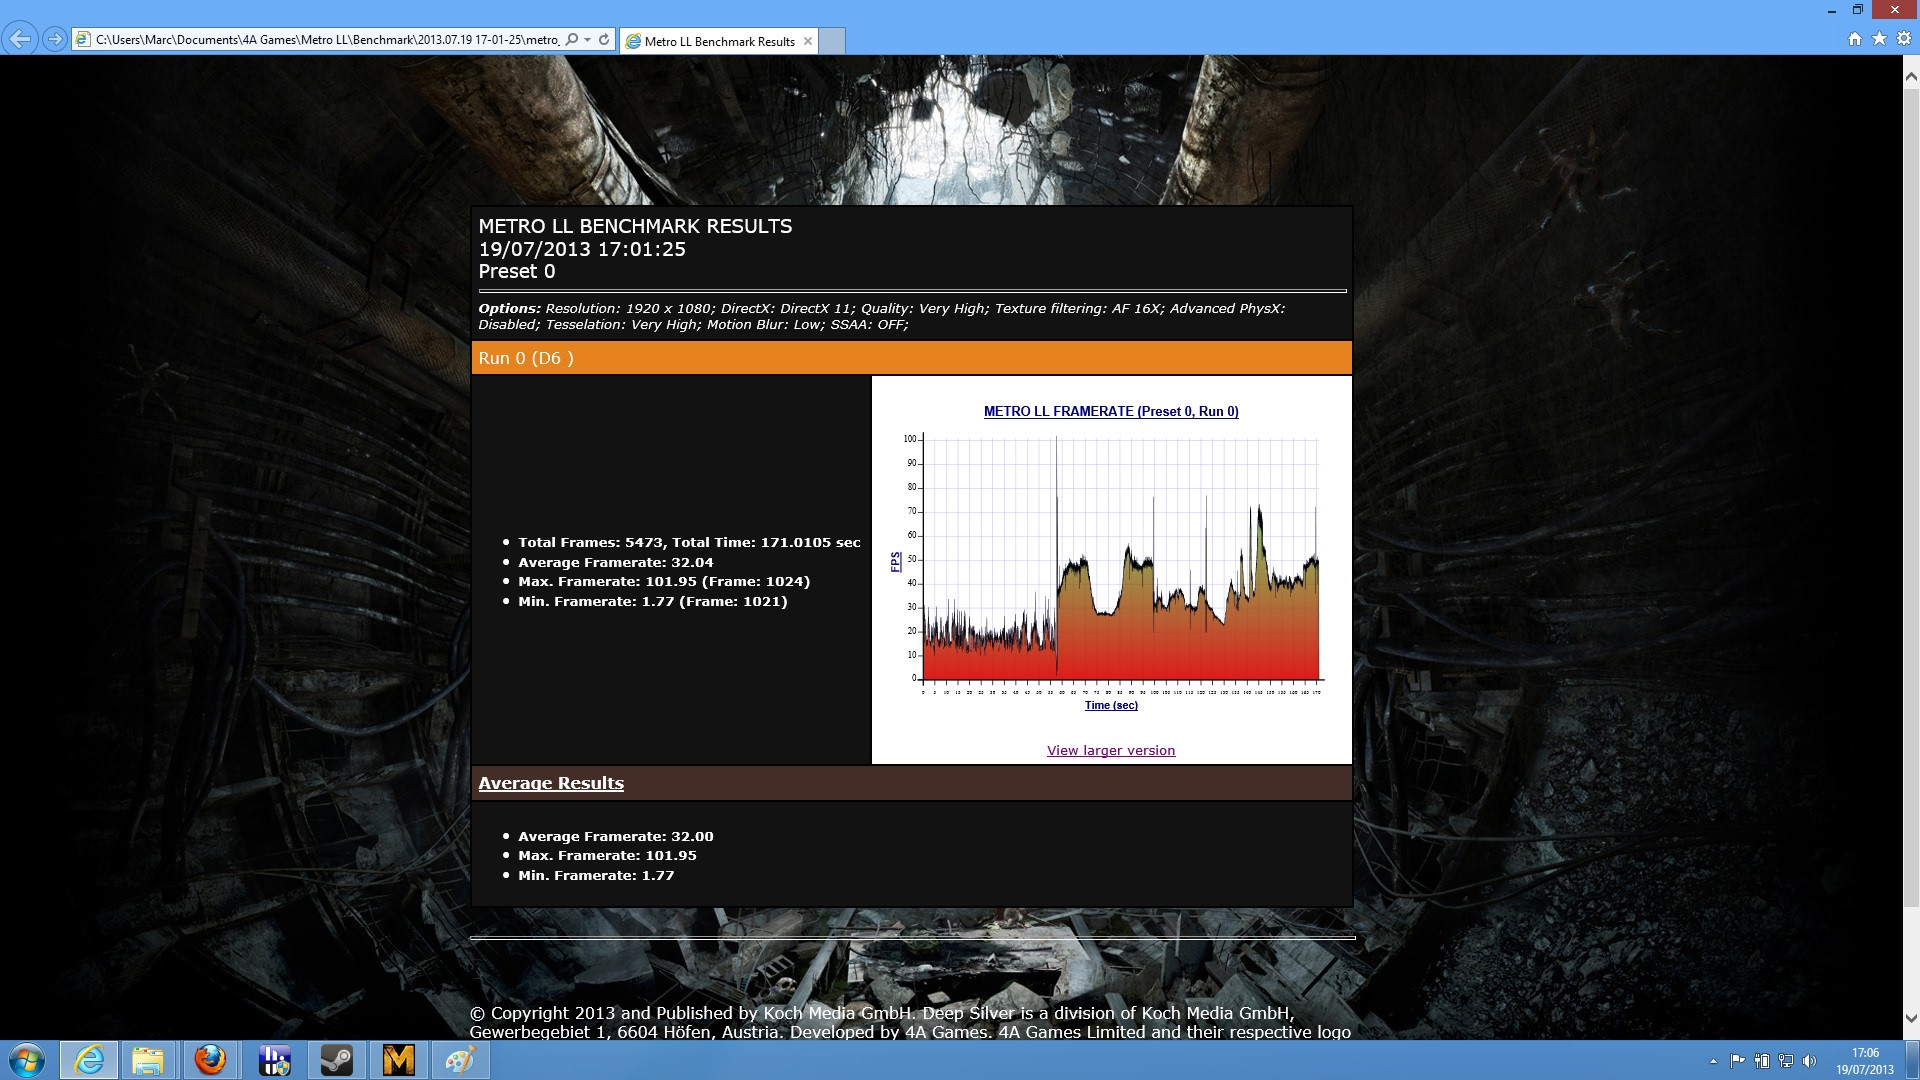1920x1080 pixels.
Task: Open the Action Center flag icon
Action: coord(1737,1061)
